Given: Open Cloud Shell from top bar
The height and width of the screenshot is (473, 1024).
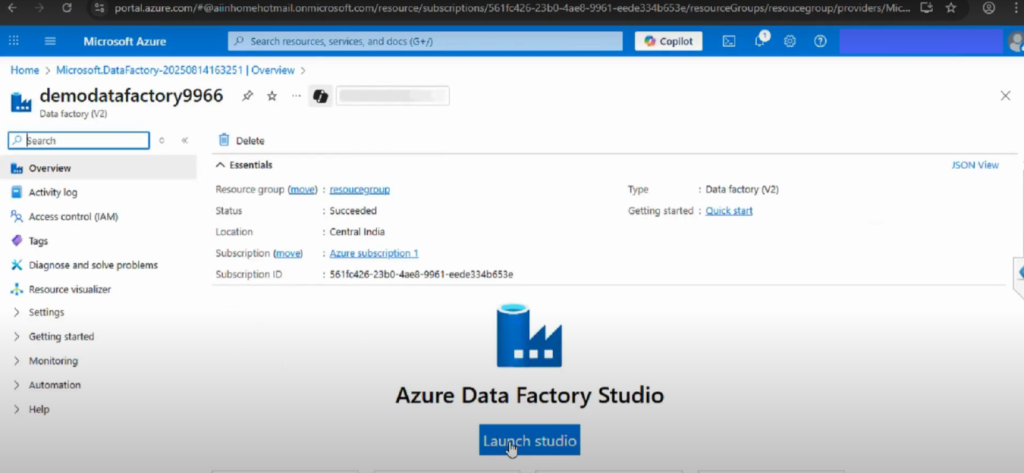Looking at the screenshot, I should coord(729,41).
